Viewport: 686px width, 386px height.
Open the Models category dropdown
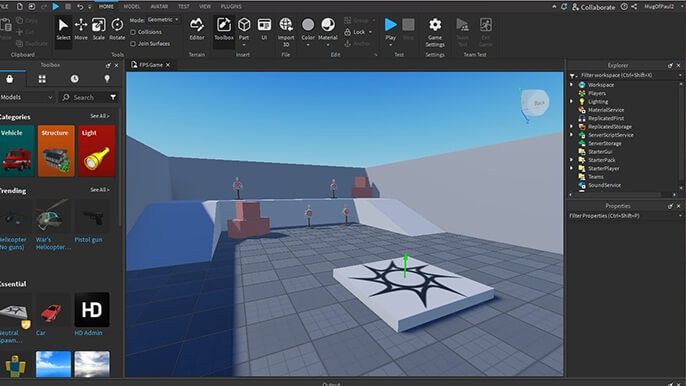click(27, 97)
